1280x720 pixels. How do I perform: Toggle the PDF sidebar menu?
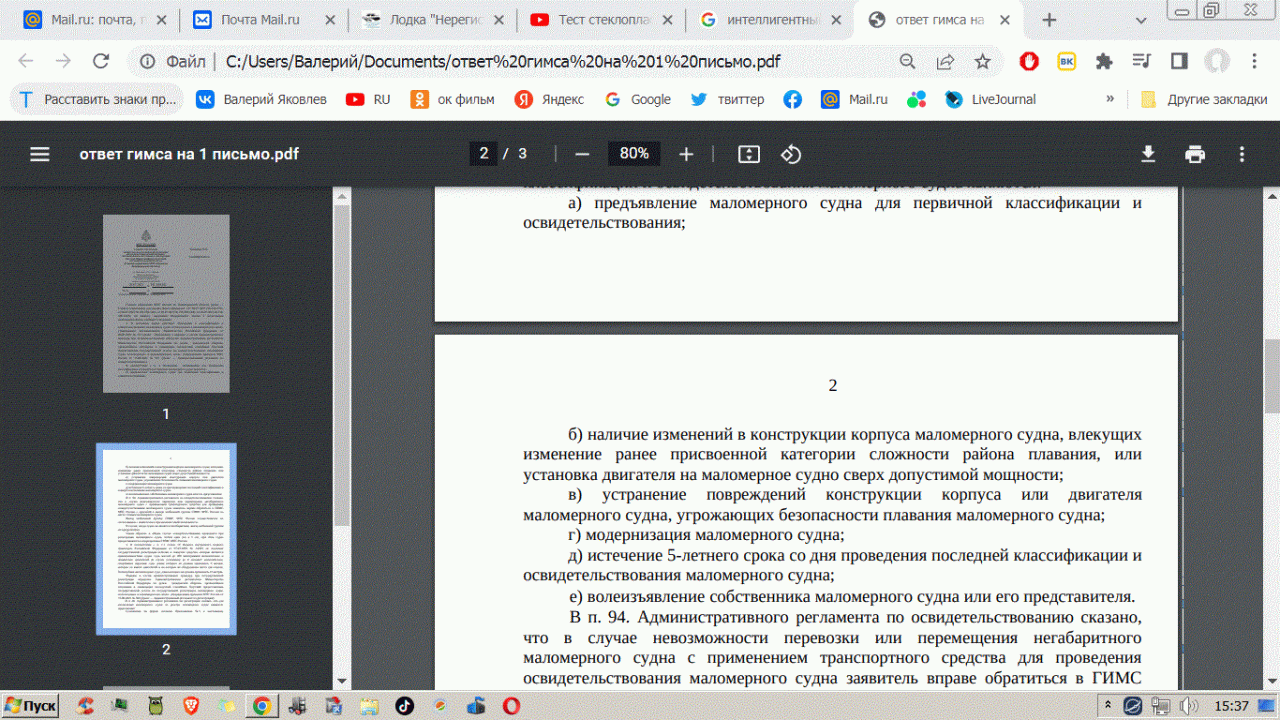coord(40,154)
